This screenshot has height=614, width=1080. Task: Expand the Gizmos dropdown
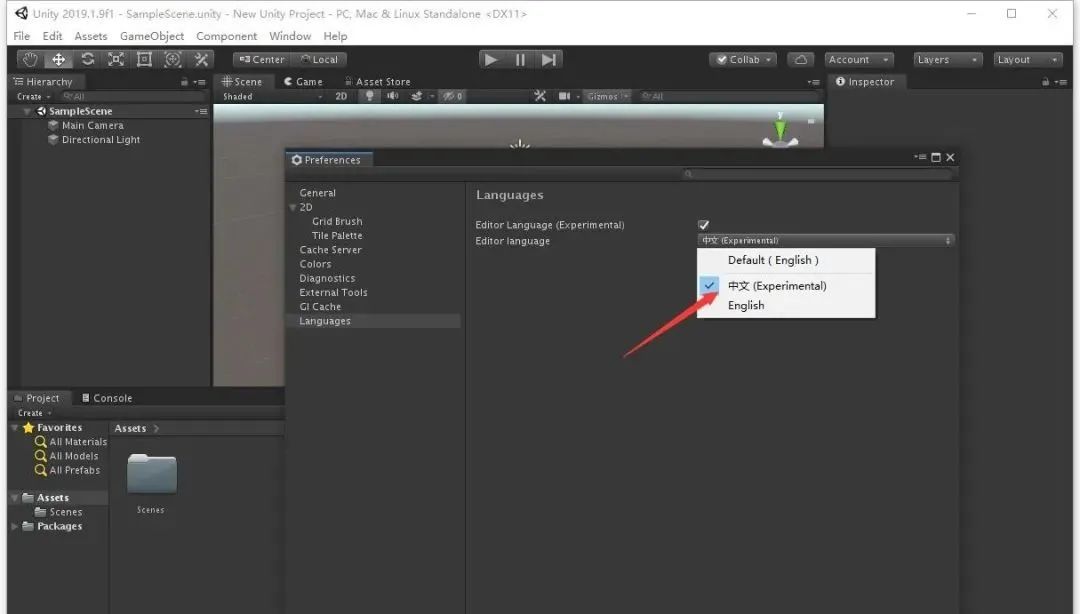tap(608, 96)
